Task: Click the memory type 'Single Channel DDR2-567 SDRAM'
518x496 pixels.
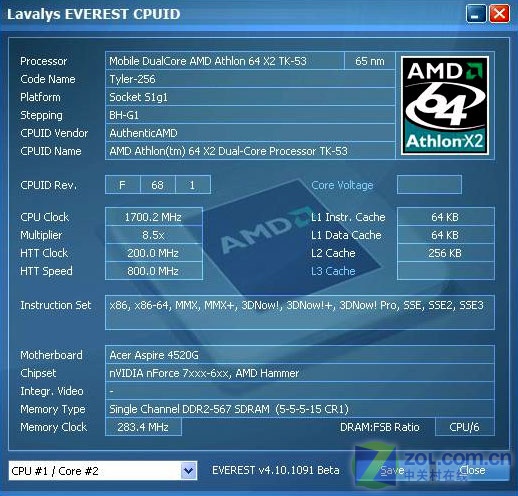Action: [x=189, y=409]
